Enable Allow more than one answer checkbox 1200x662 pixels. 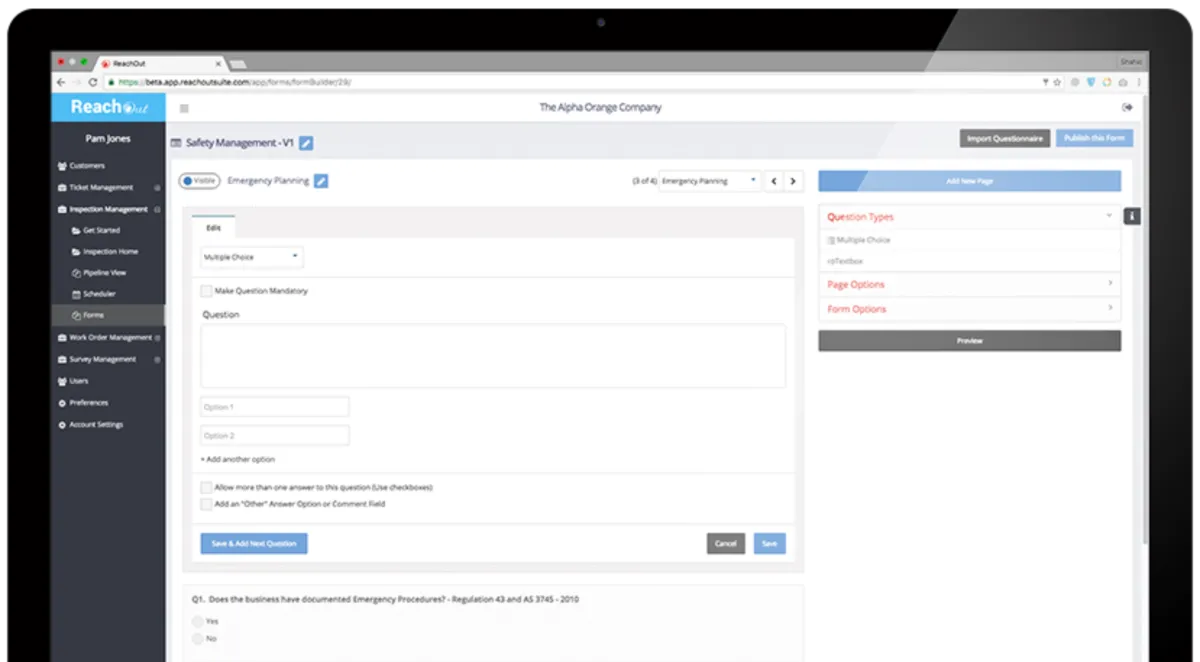pyautogui.click(x=206, y=487)
